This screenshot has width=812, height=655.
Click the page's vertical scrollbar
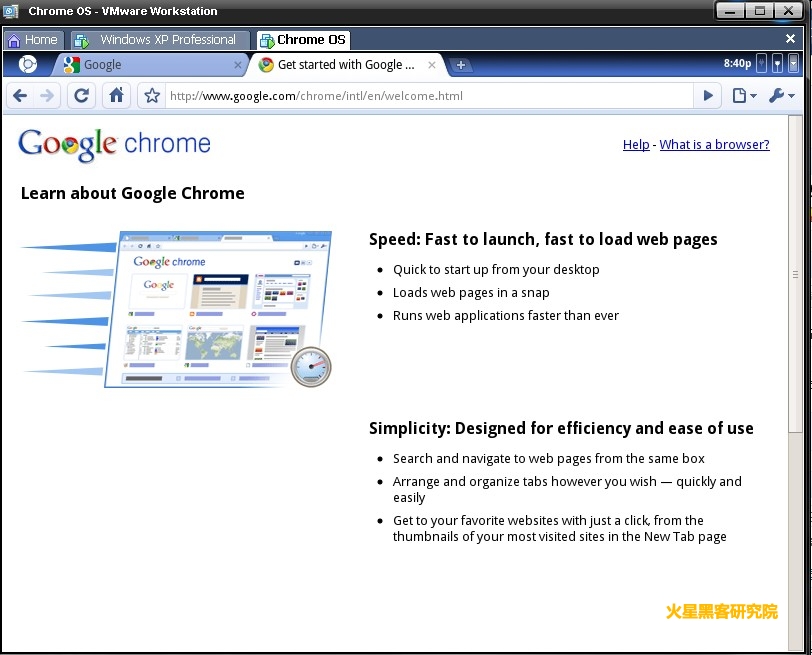point(795,274)
